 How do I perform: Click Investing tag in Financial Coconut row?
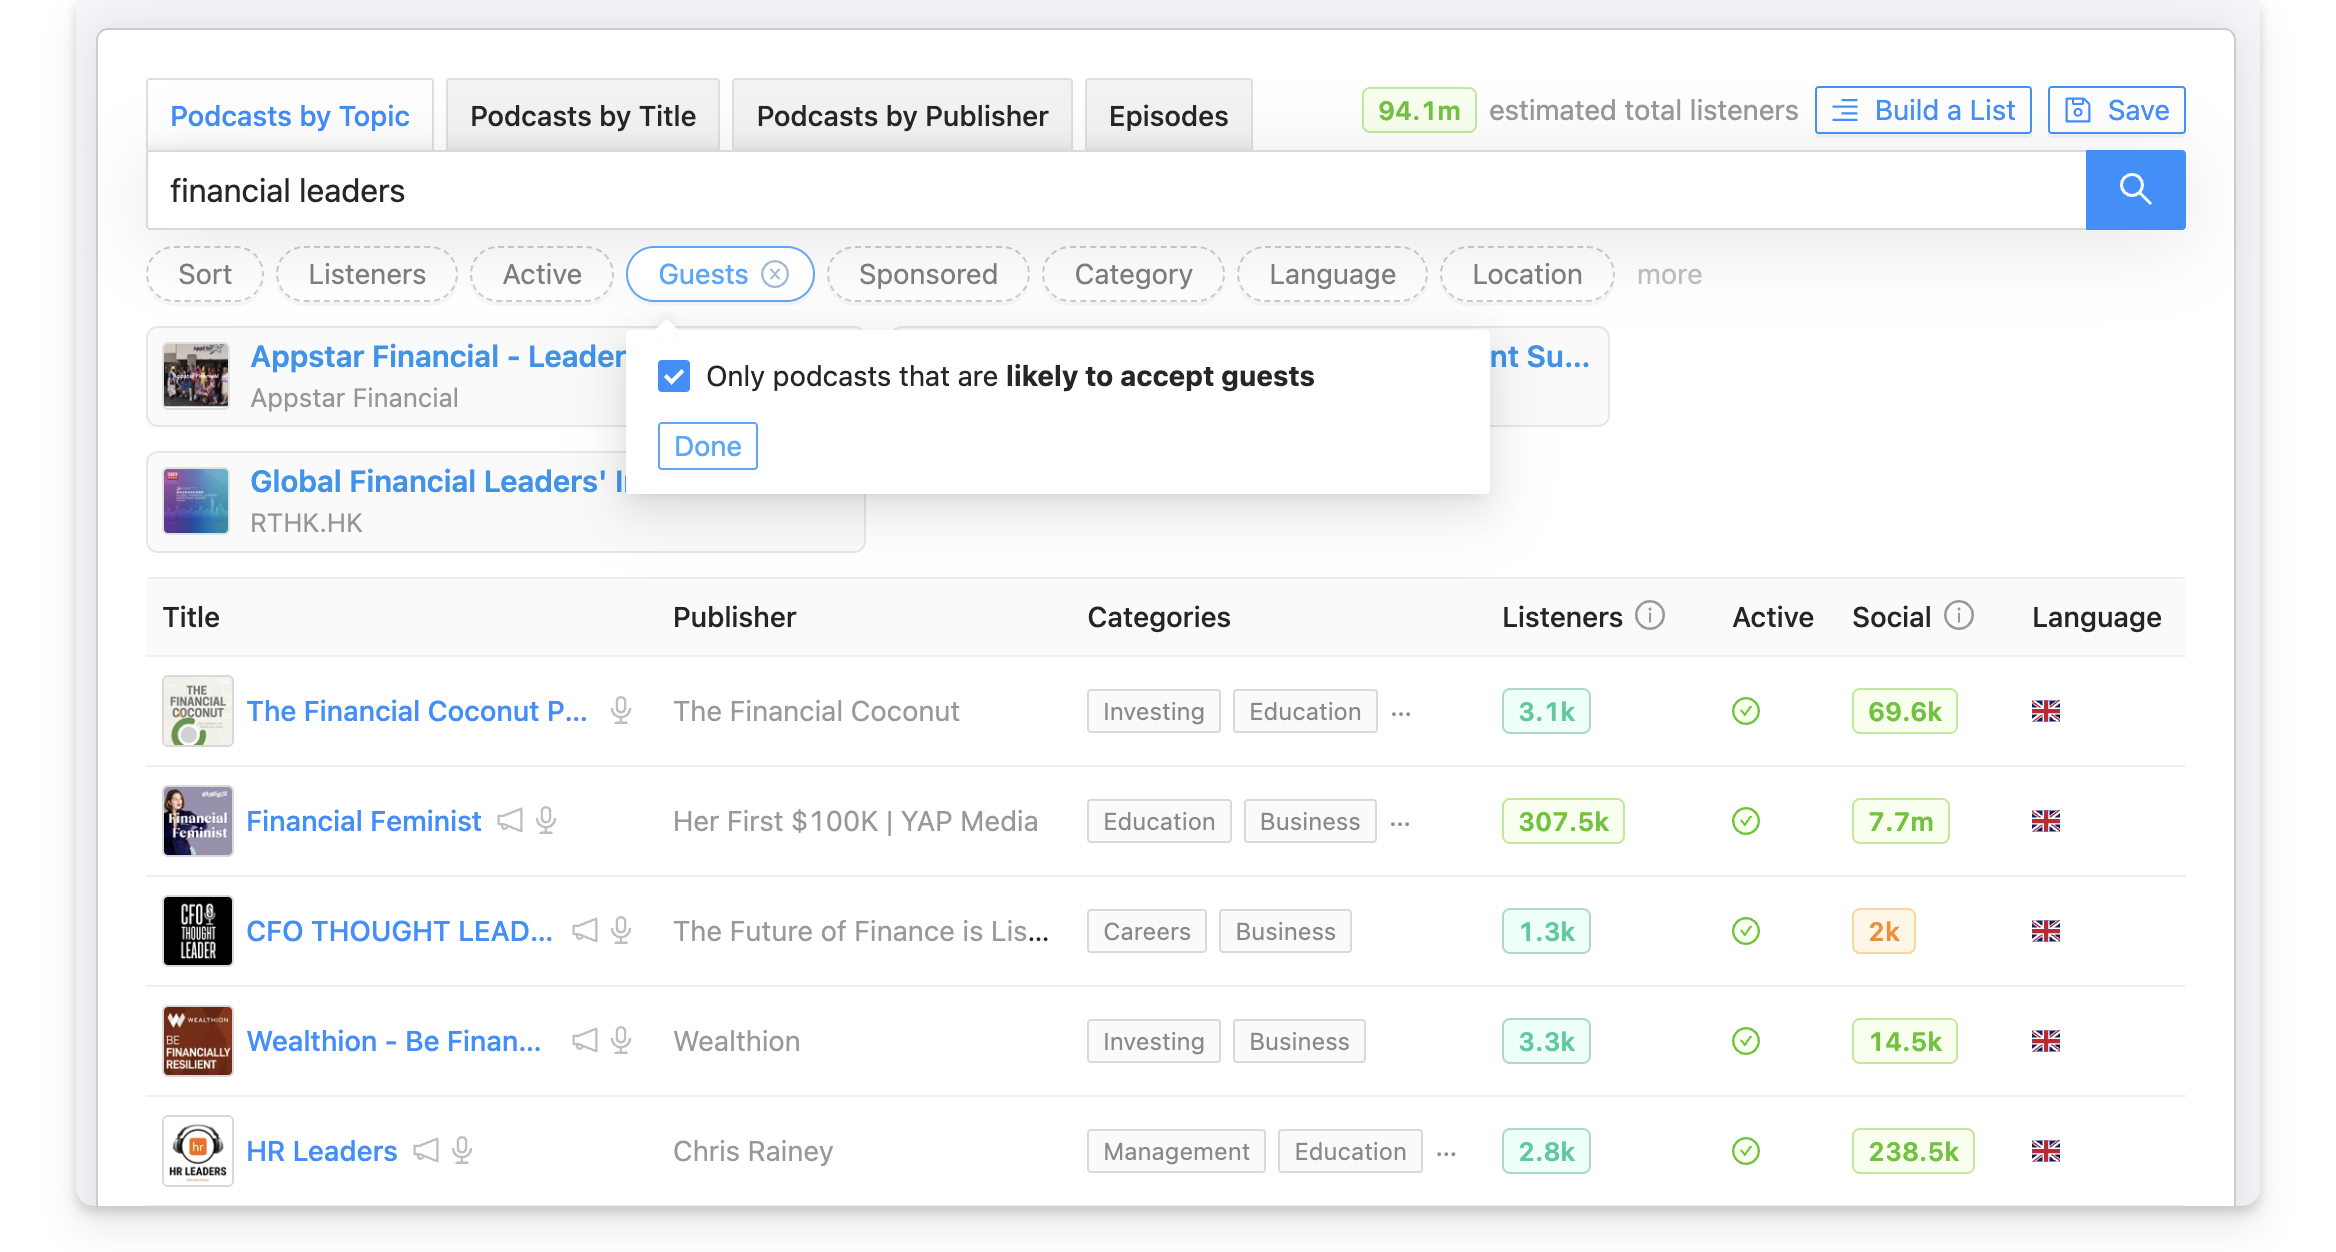[1154, 711]
